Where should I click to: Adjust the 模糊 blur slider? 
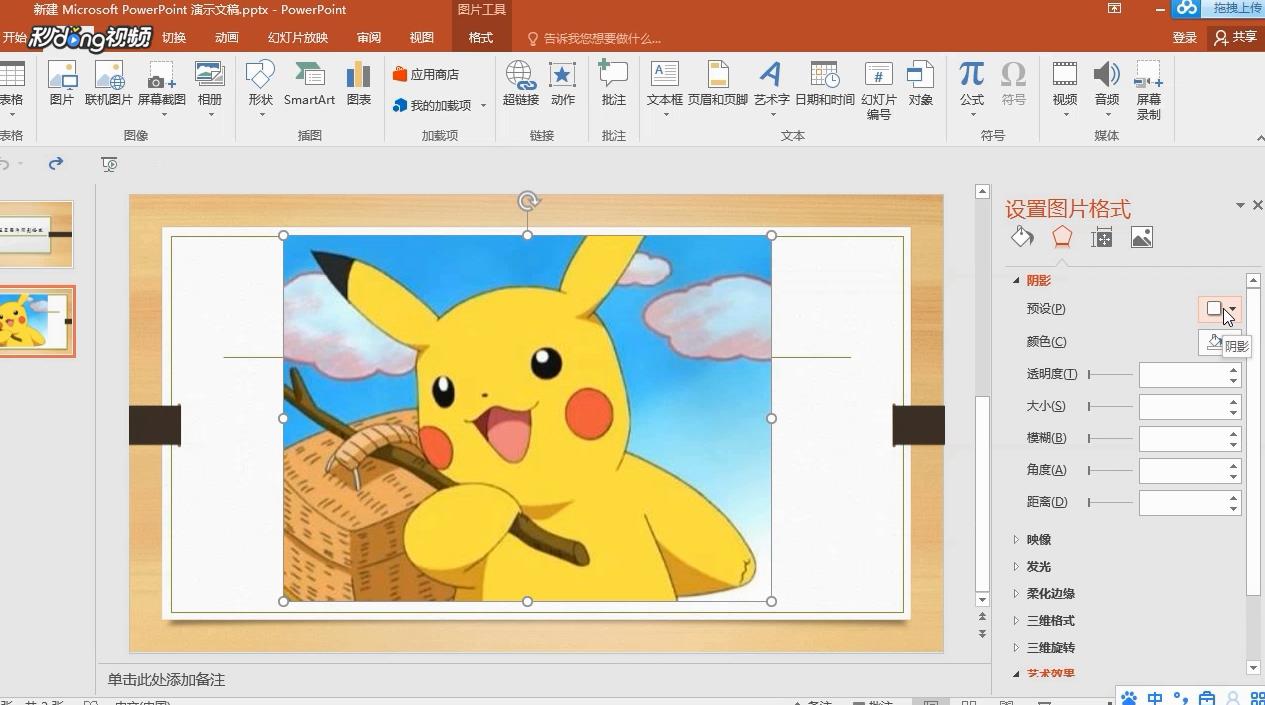click(1110, 439)
